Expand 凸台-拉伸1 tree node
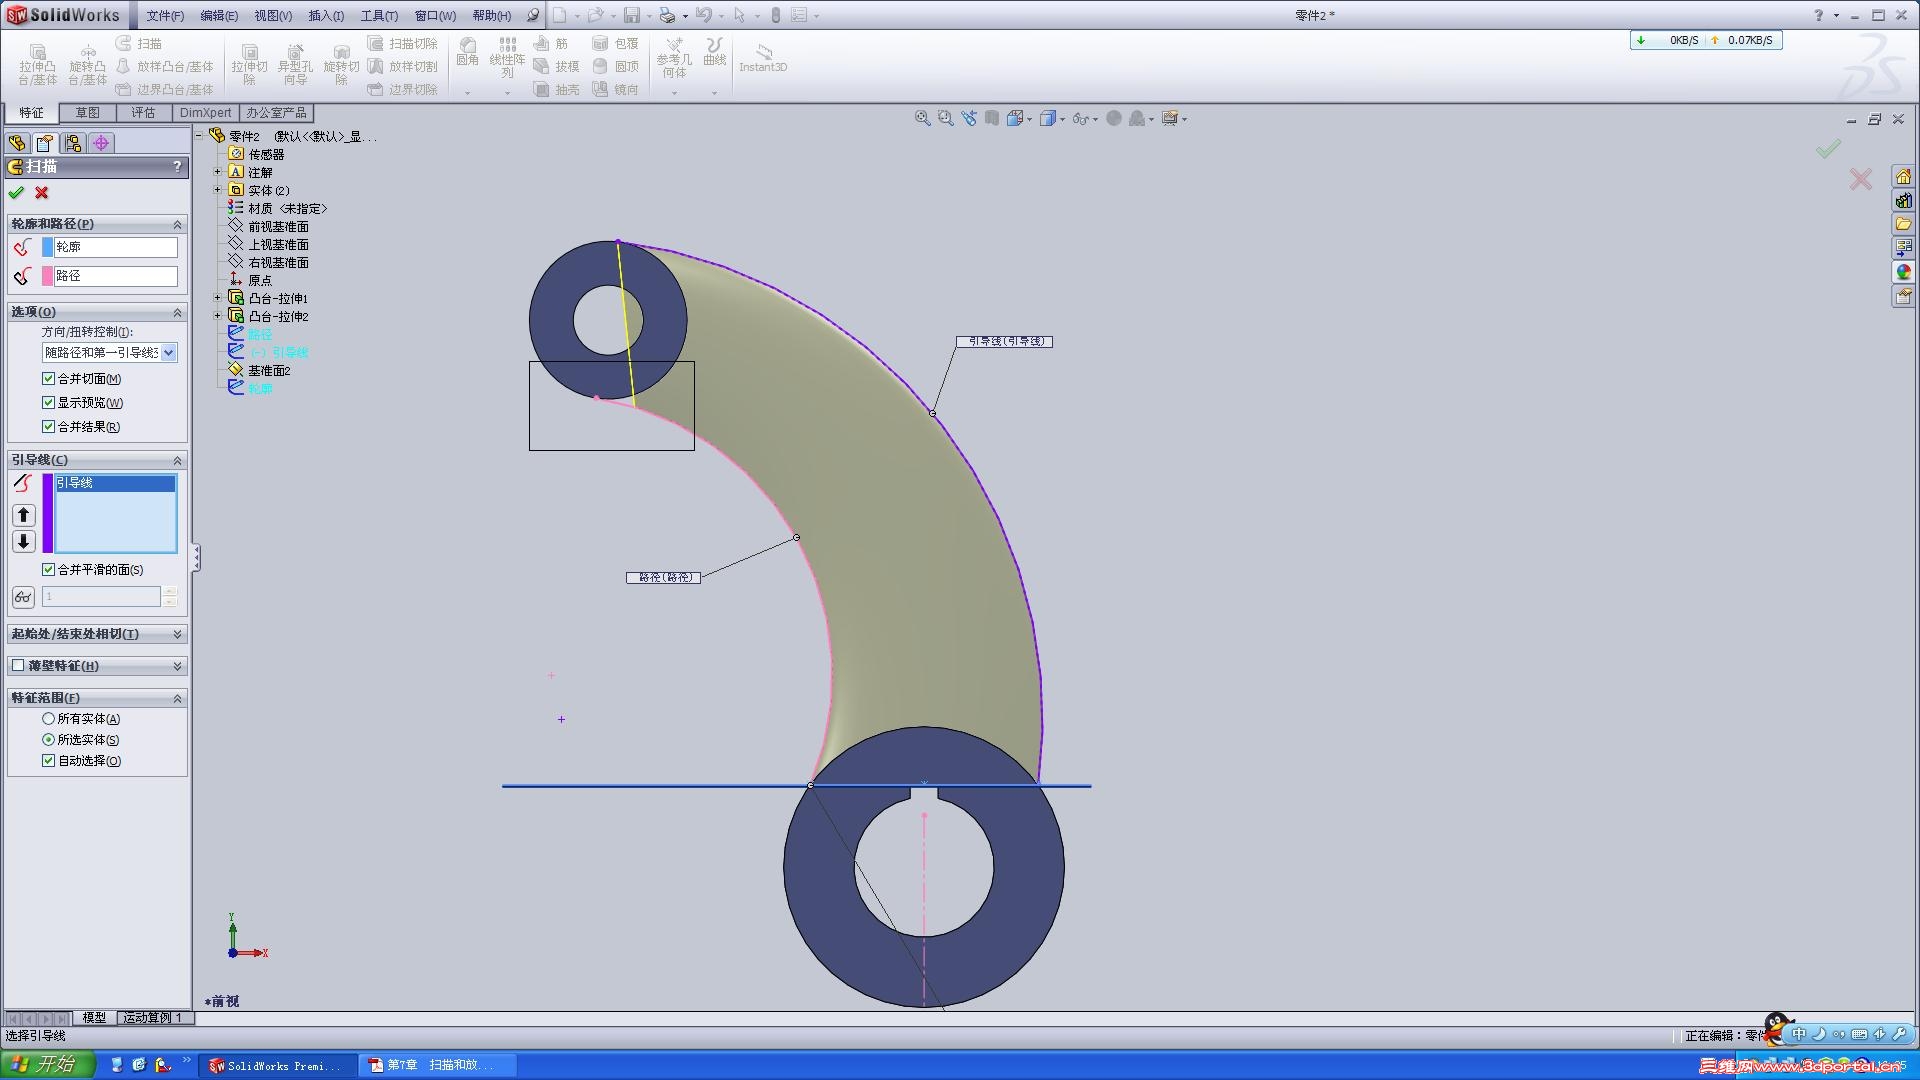Image resolution: width=1920 pixels, height=1080 pixels. [x=217, y=298]
